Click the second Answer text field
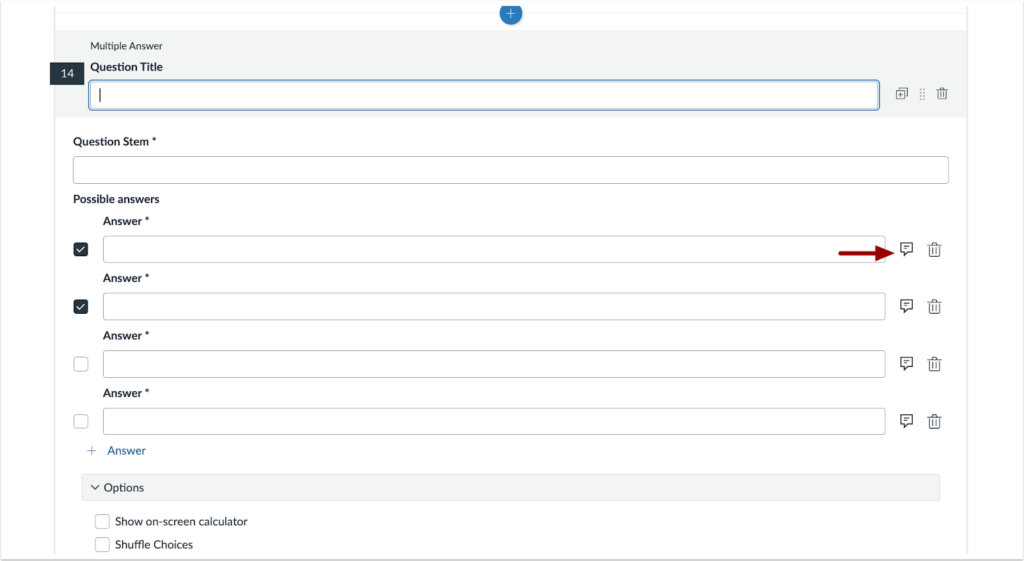Screen dimensions: 1024x561 (494, 306)
